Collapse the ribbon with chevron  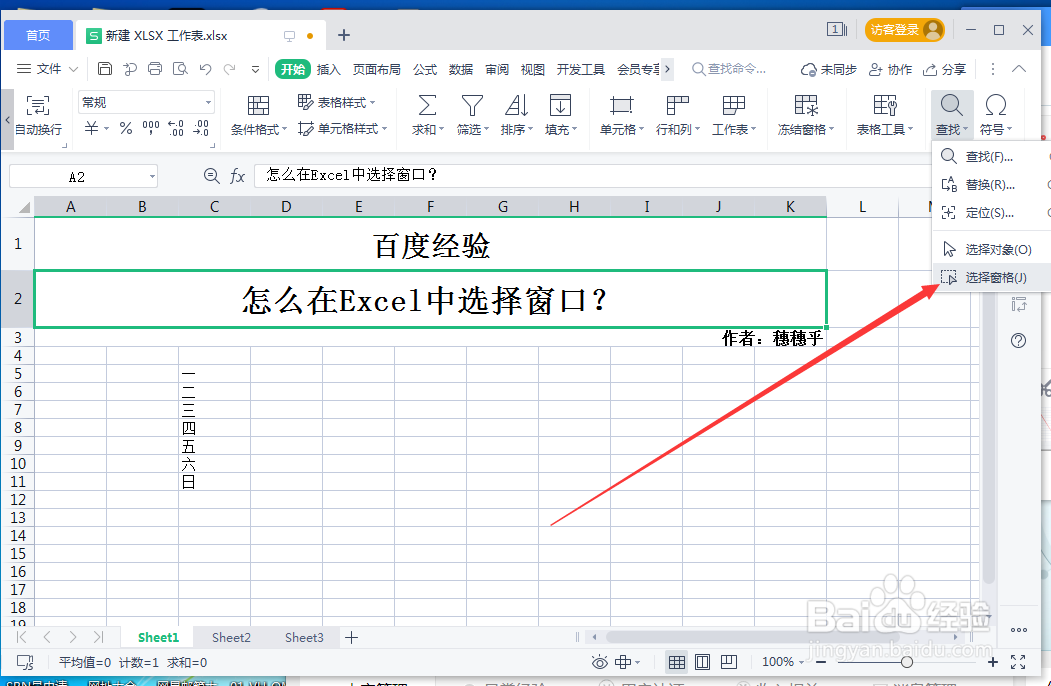(1019, 69)
